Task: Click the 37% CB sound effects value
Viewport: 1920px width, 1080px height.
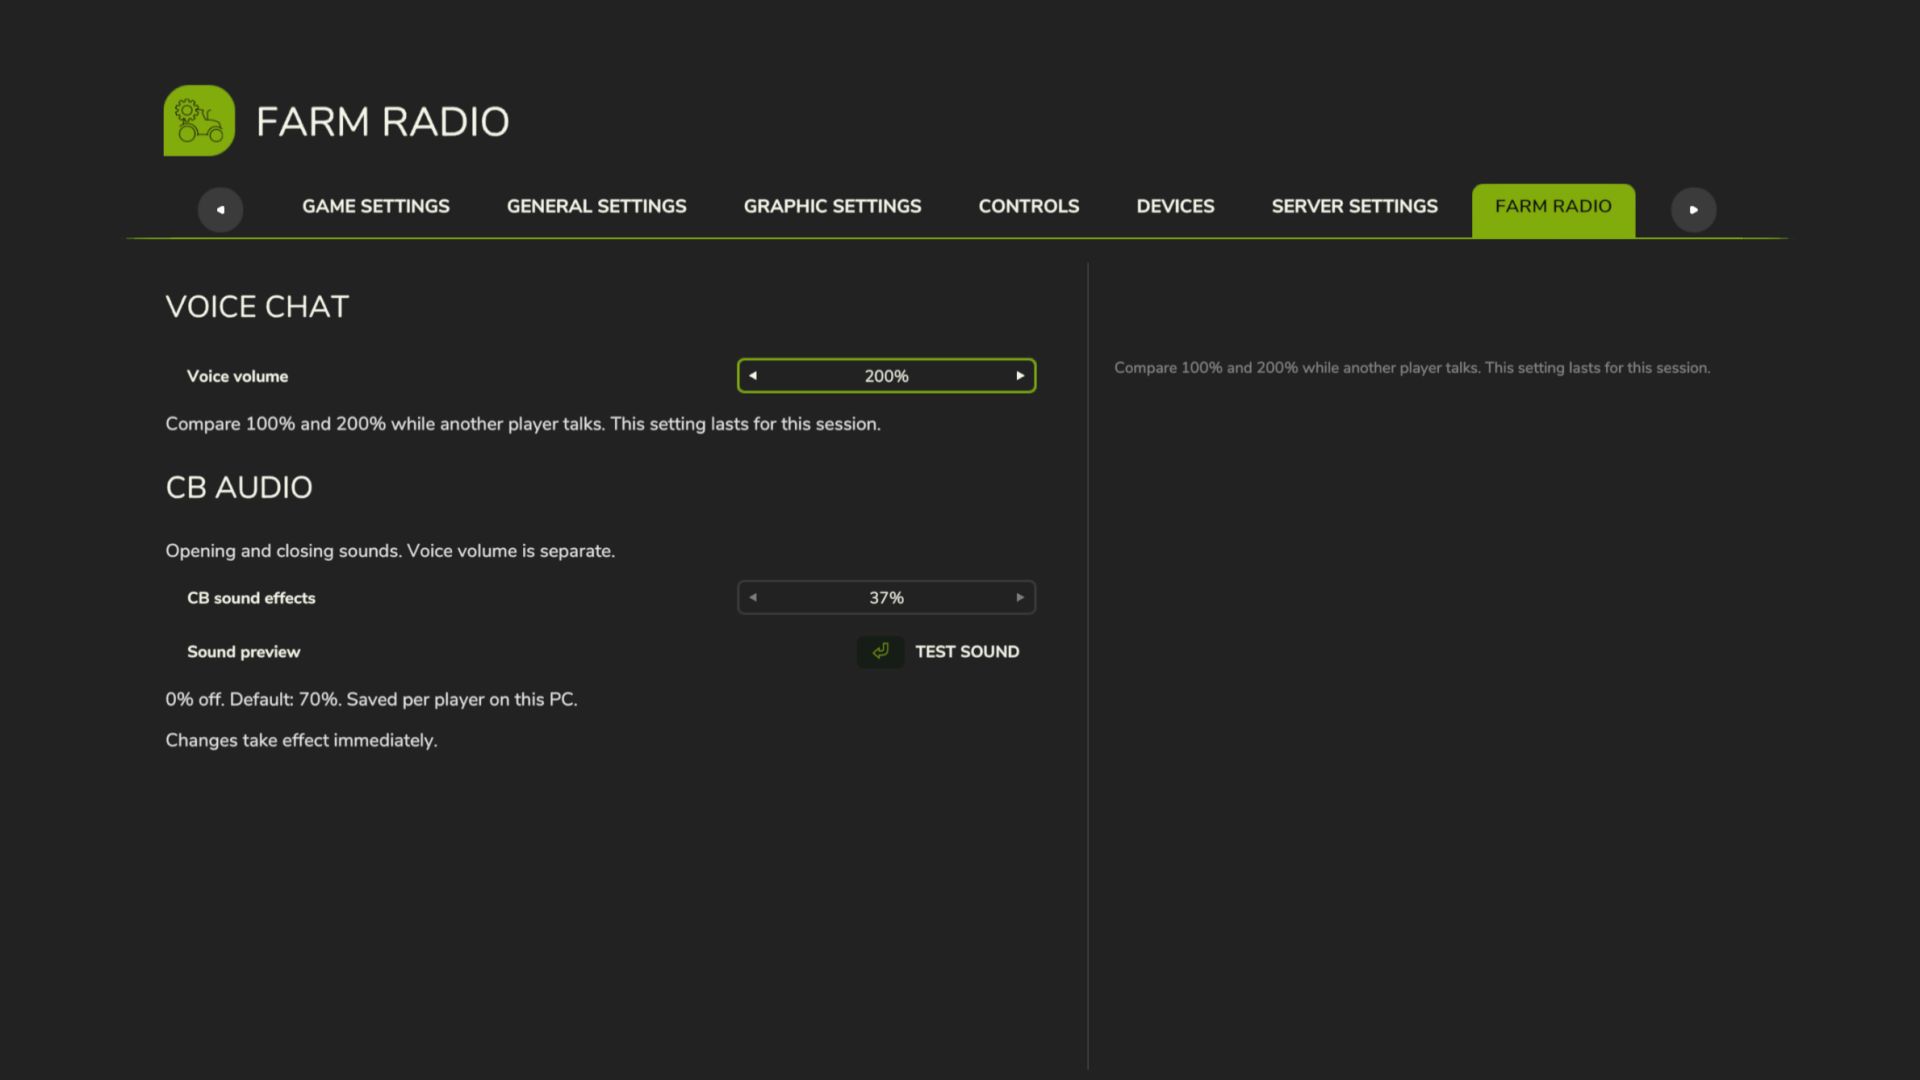Action: point(886,598)
